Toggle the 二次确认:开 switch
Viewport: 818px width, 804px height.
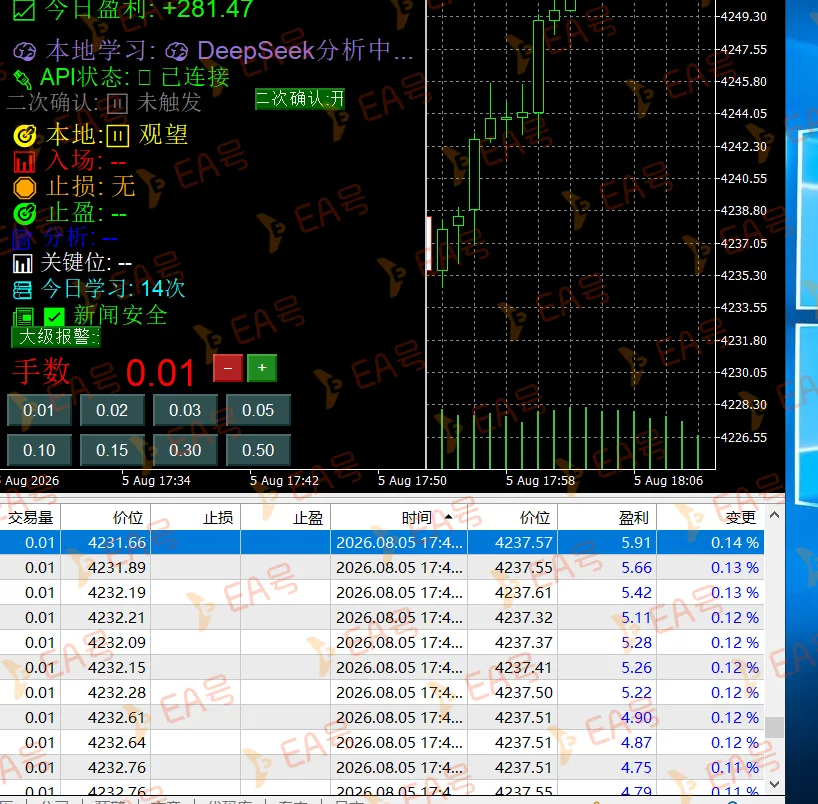coord(300,99)
